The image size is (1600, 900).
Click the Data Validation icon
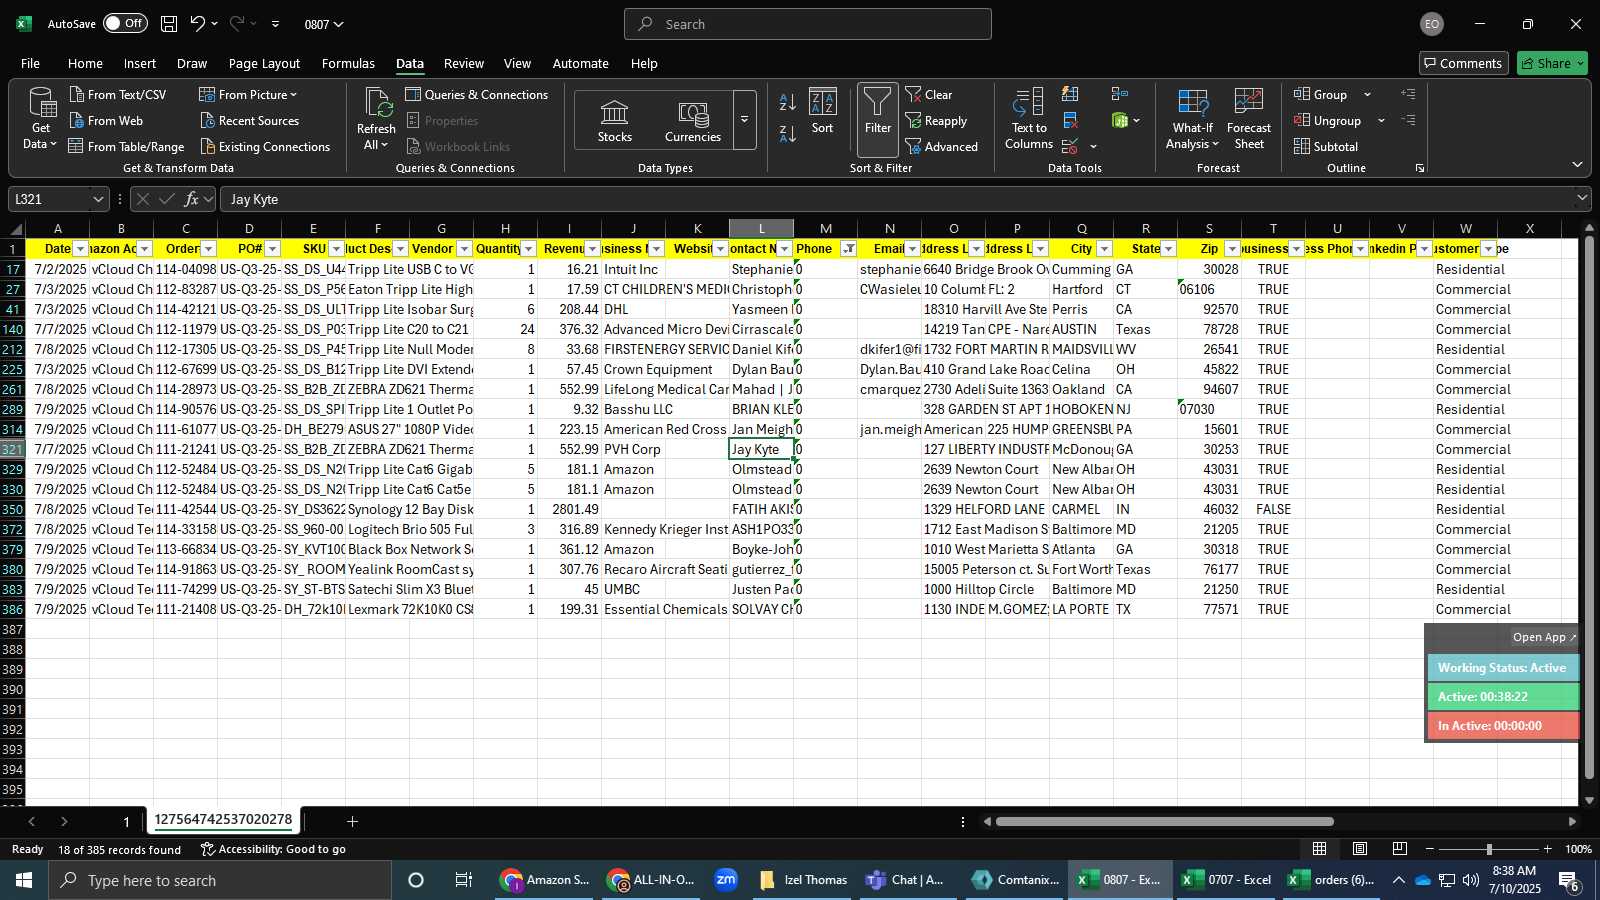point(1070,146)
